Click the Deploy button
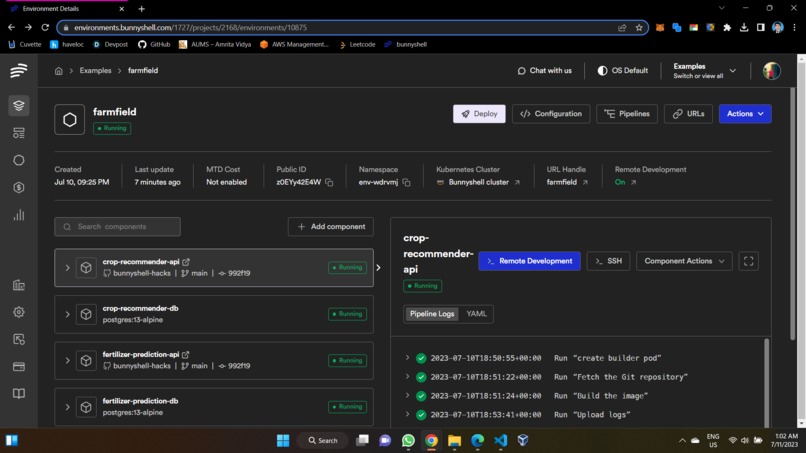The width and height of the screenshot is (806, 453). [479, 114]
